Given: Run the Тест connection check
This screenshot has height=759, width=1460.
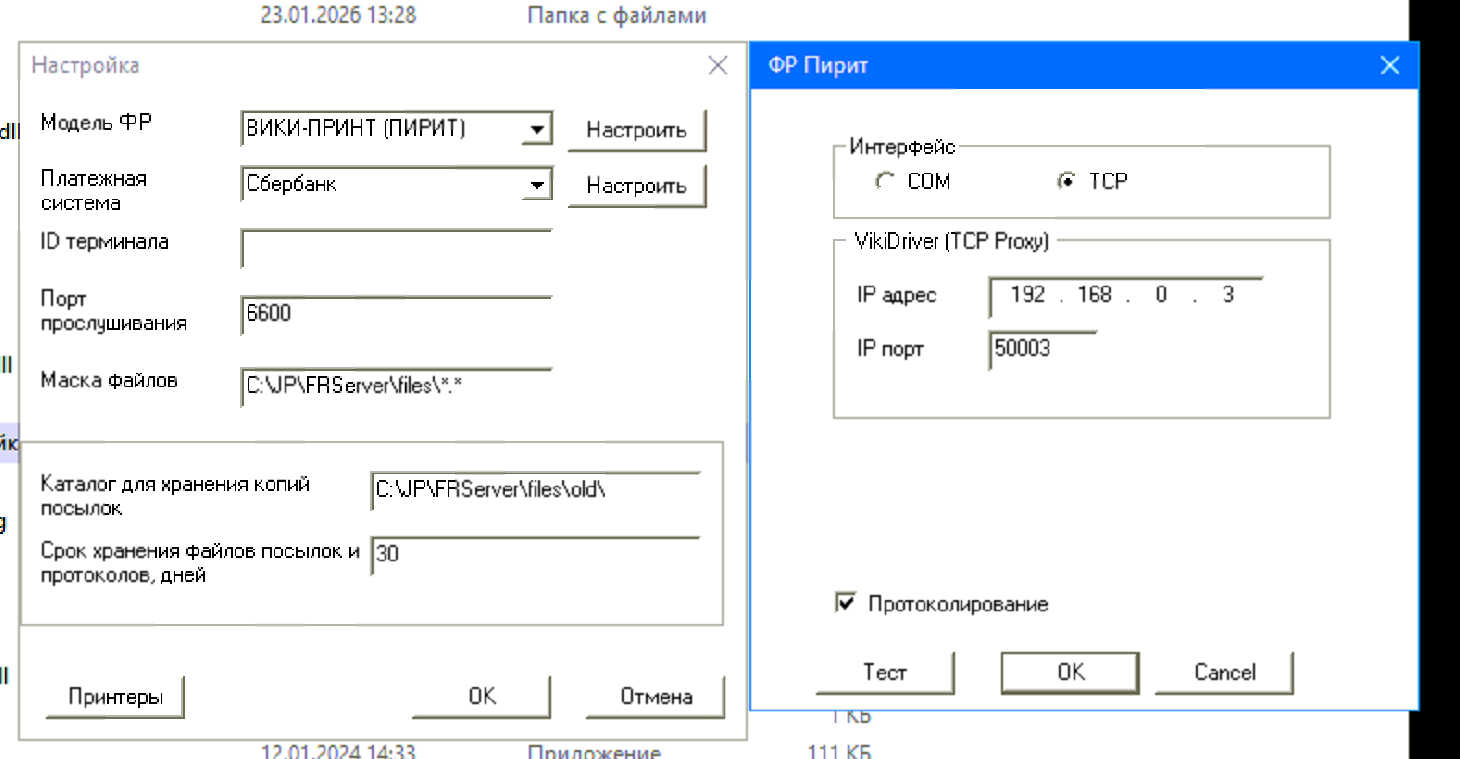Looking at the screenshot, I should (884, 672).
